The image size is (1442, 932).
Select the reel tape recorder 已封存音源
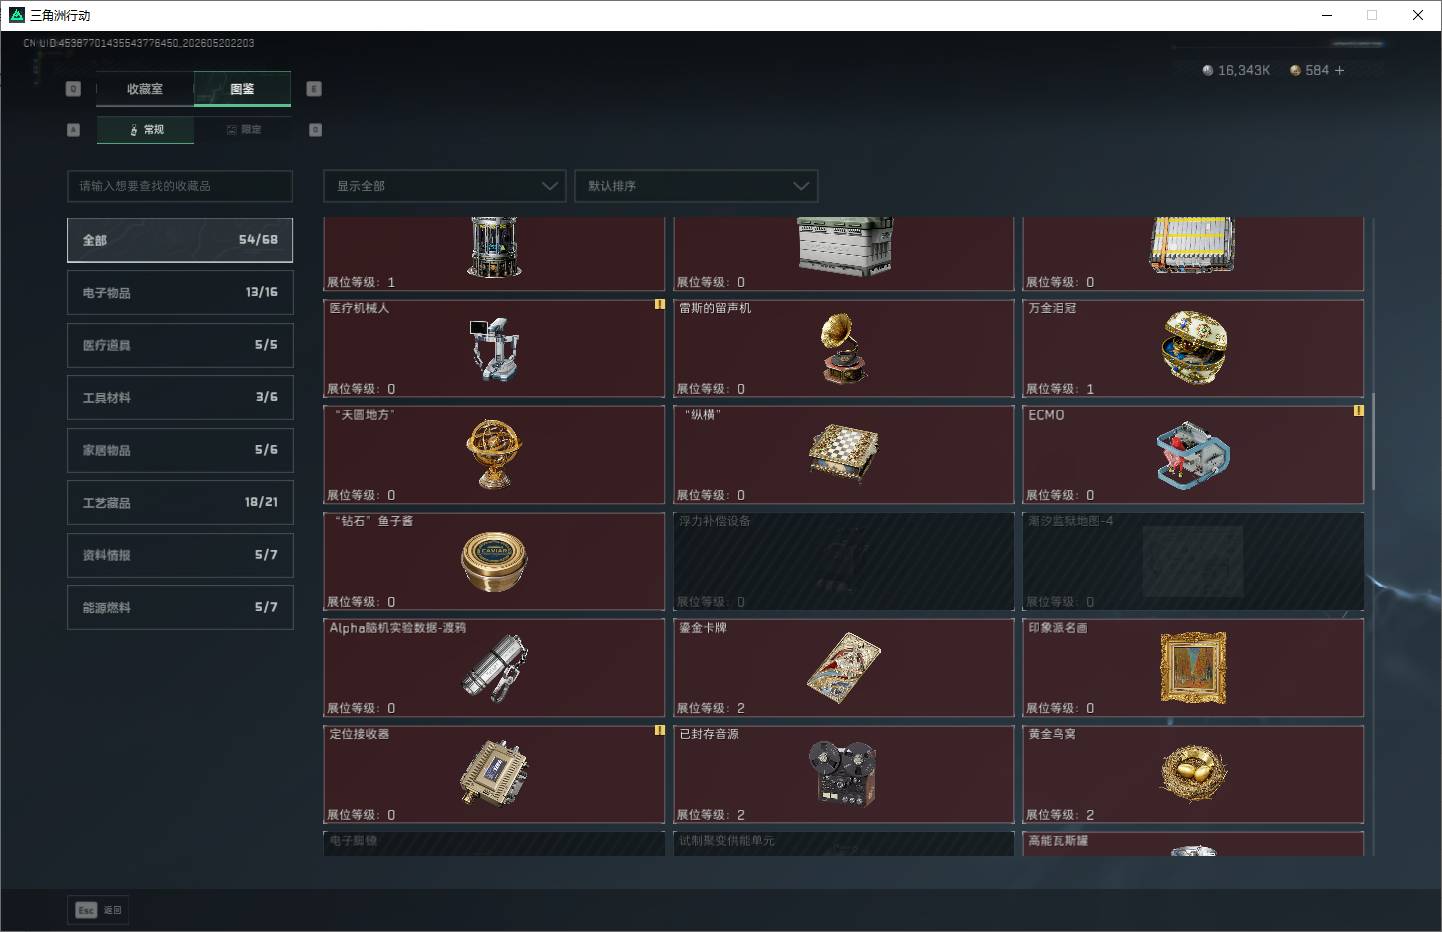[x=844, y=774]
